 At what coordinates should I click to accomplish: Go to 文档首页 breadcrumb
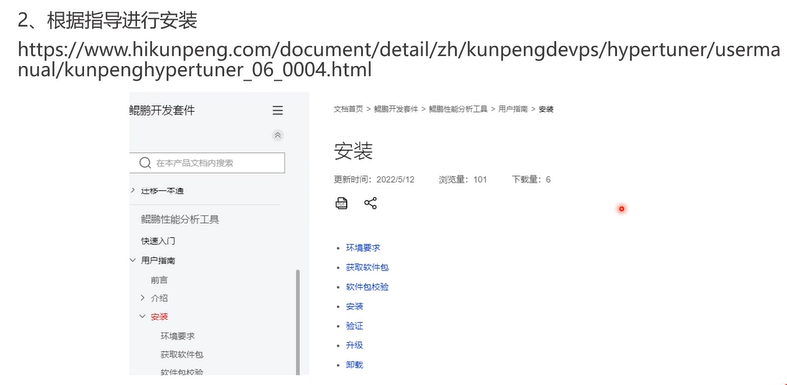[x=348, y=109]
